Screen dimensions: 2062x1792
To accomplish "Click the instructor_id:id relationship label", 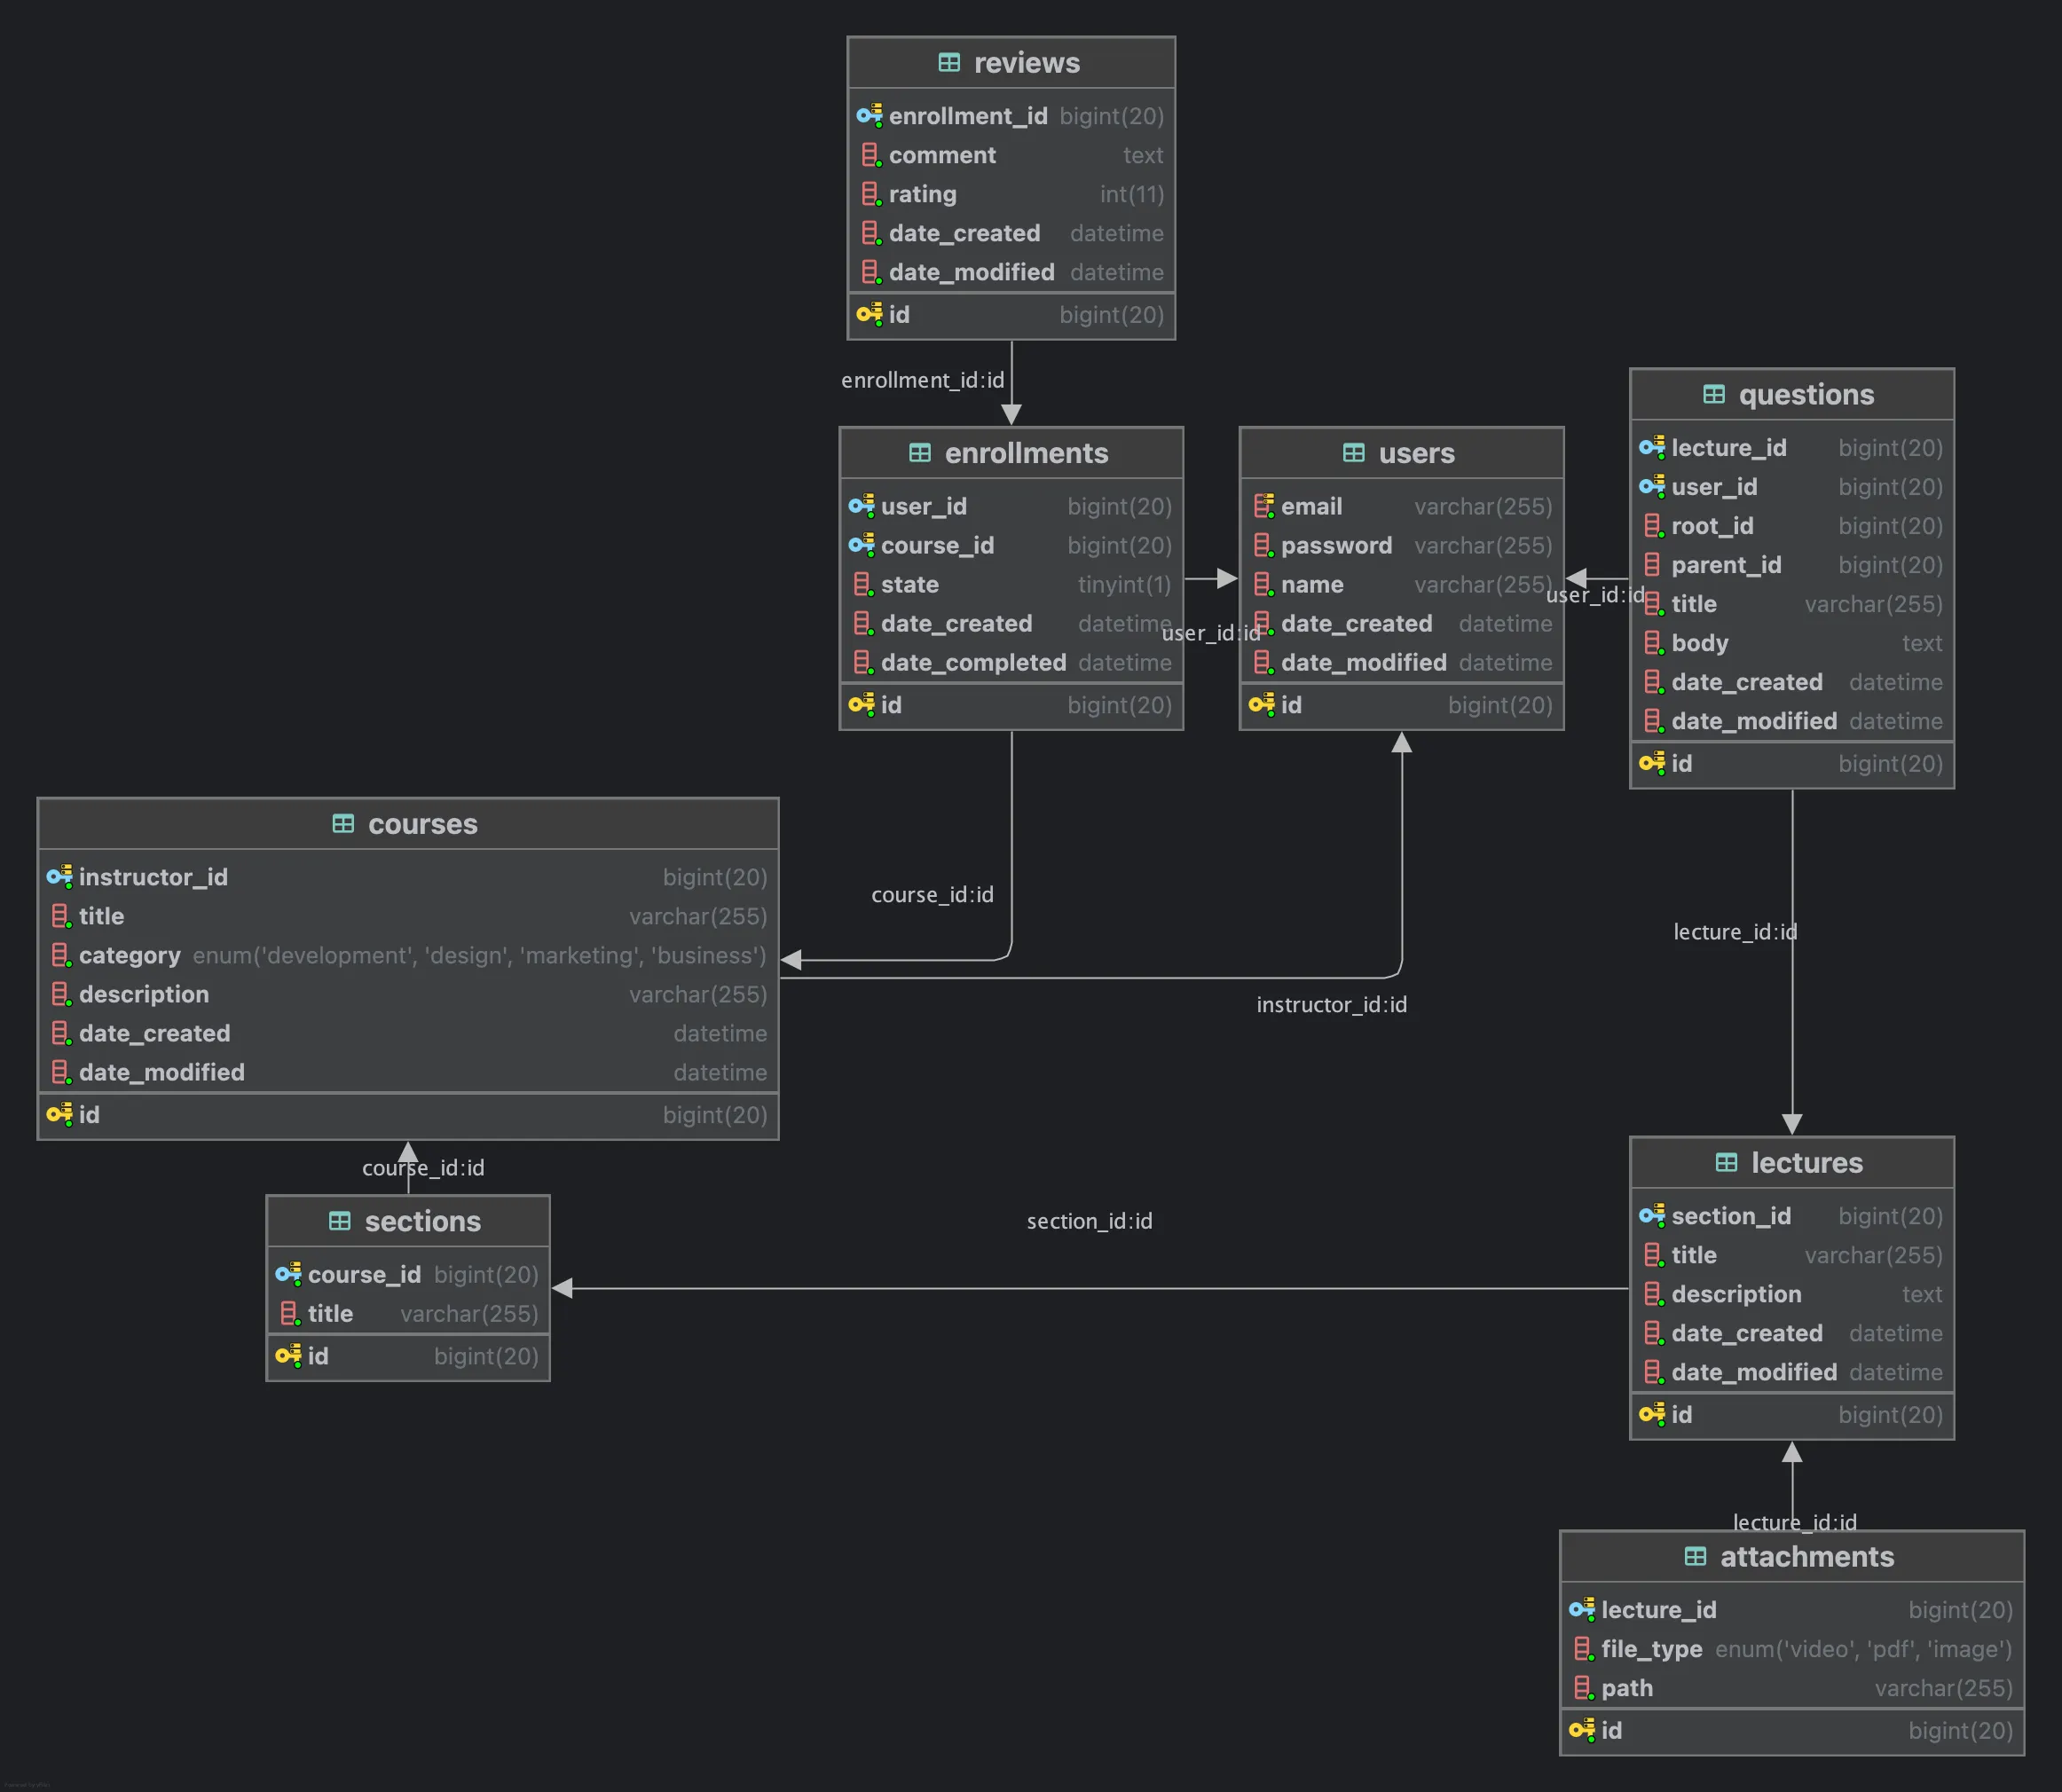I will 1331,1004.
